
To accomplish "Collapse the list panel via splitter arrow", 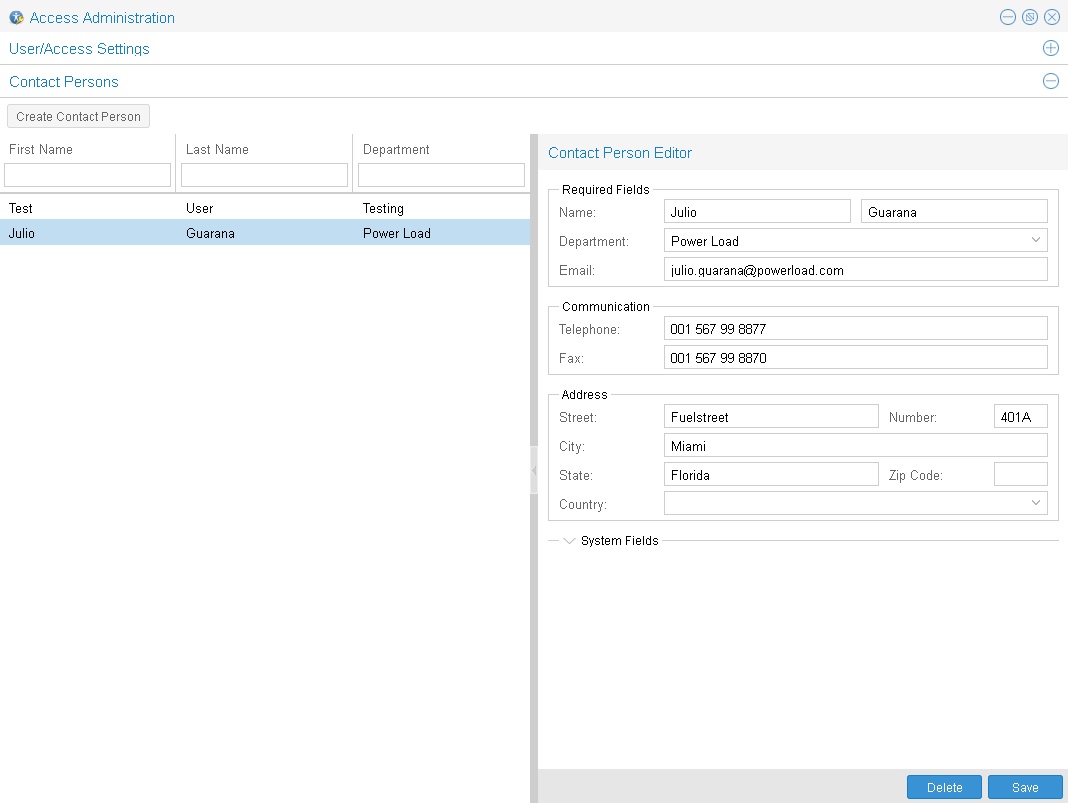I will [x=534, y=470].
